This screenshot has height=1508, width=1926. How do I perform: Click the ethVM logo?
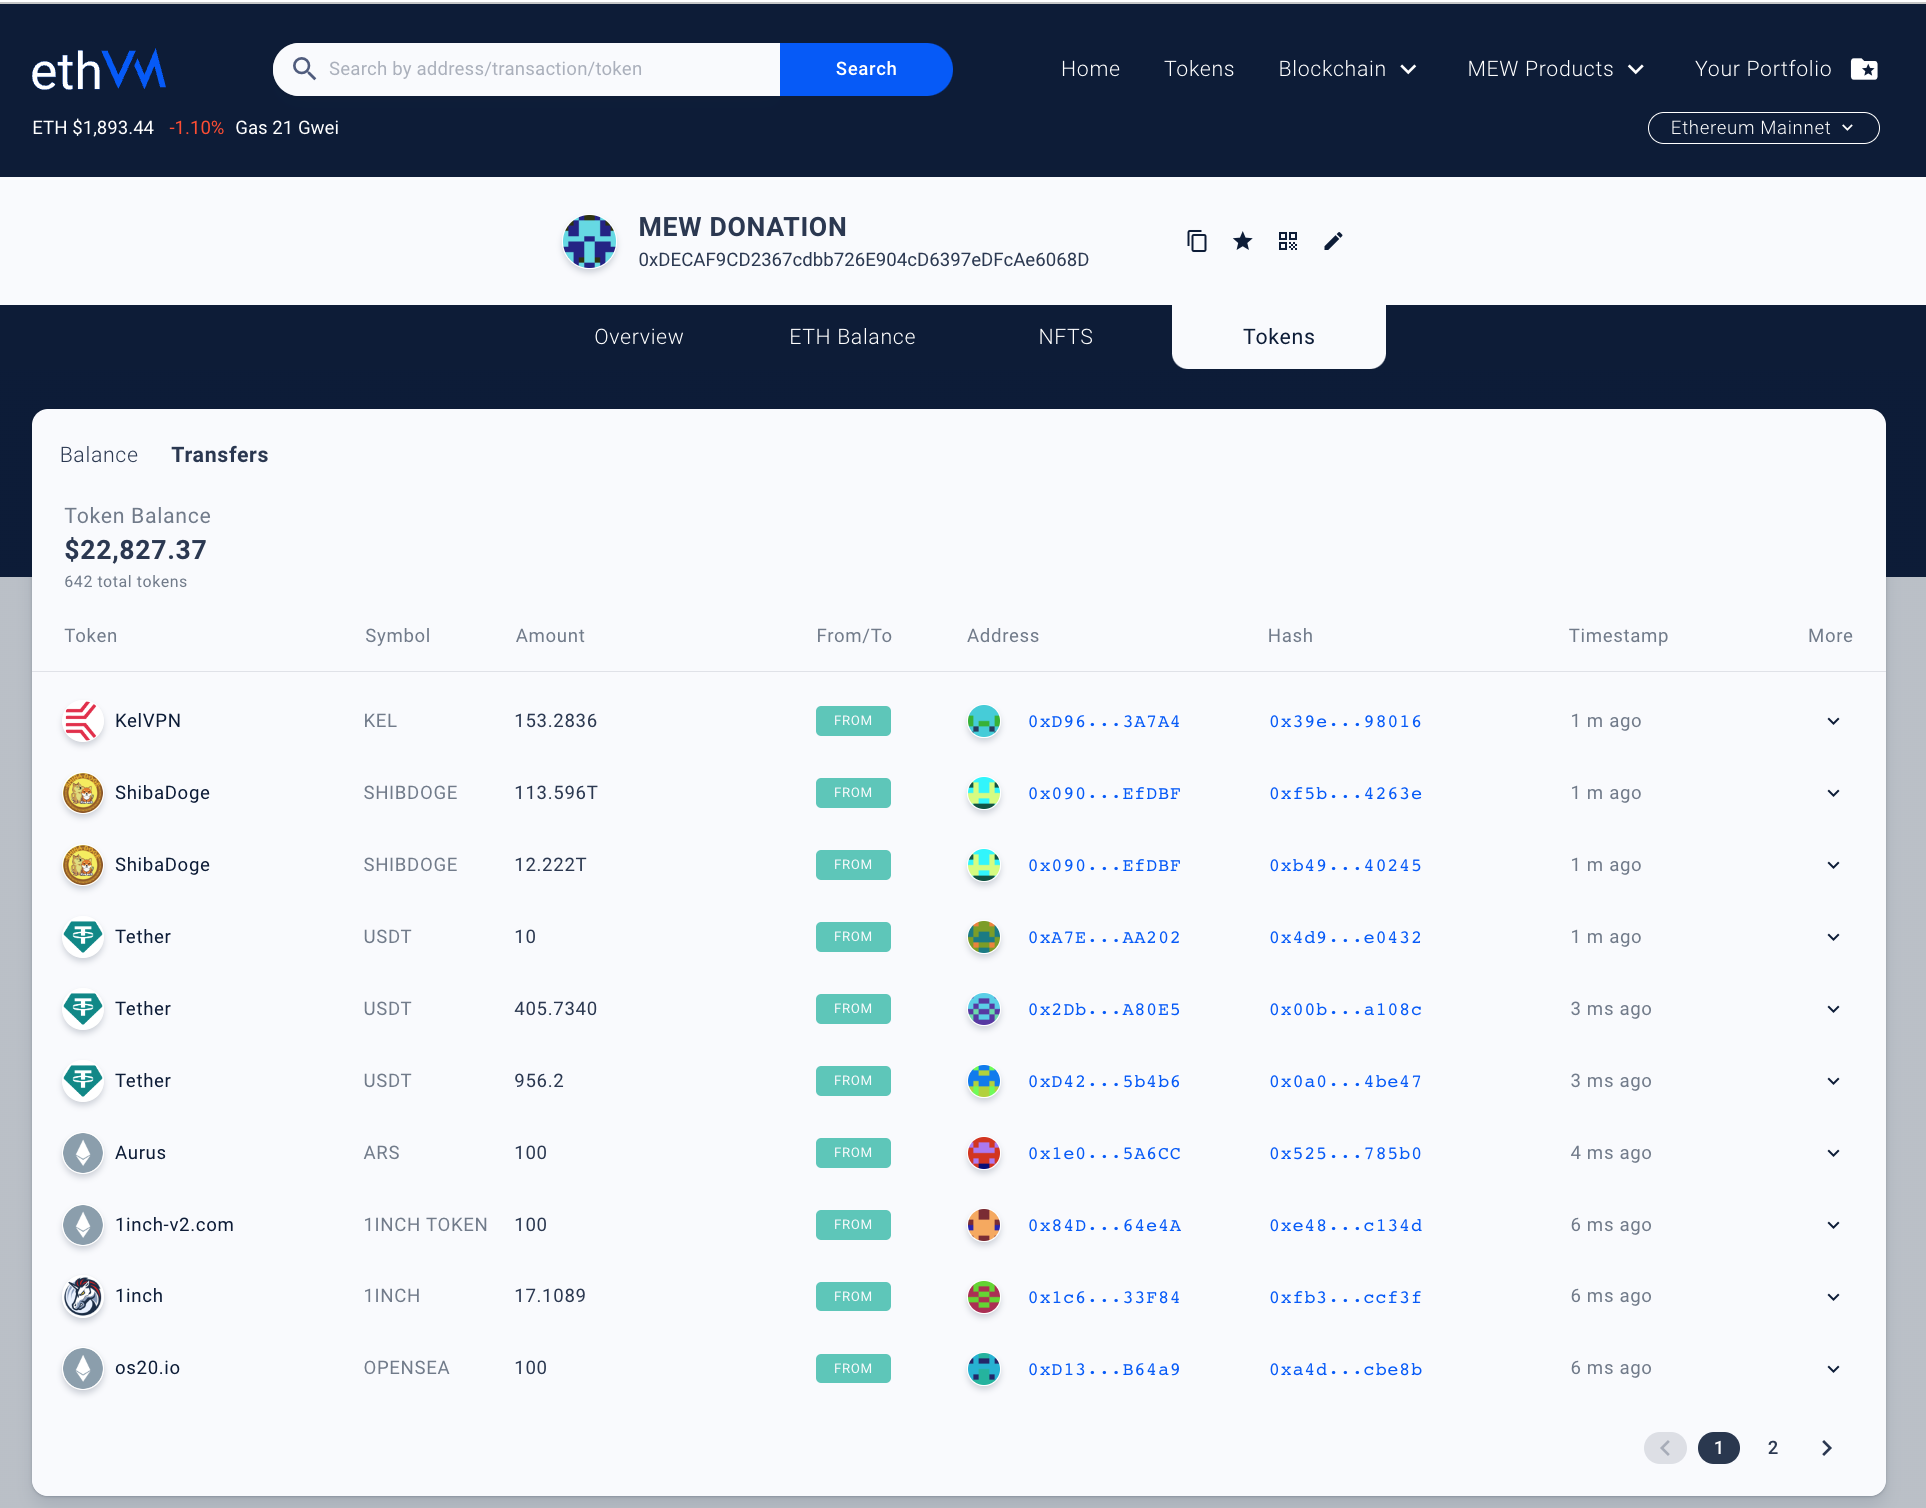point(99,70)
